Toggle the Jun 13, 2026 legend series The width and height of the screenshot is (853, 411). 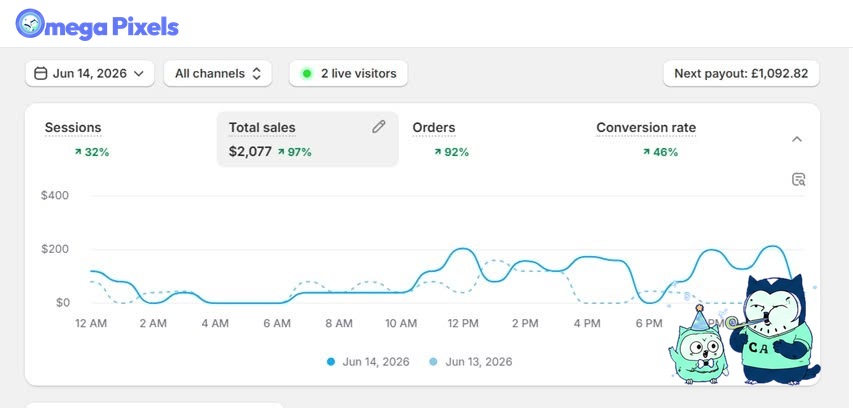tap(471, 362)
